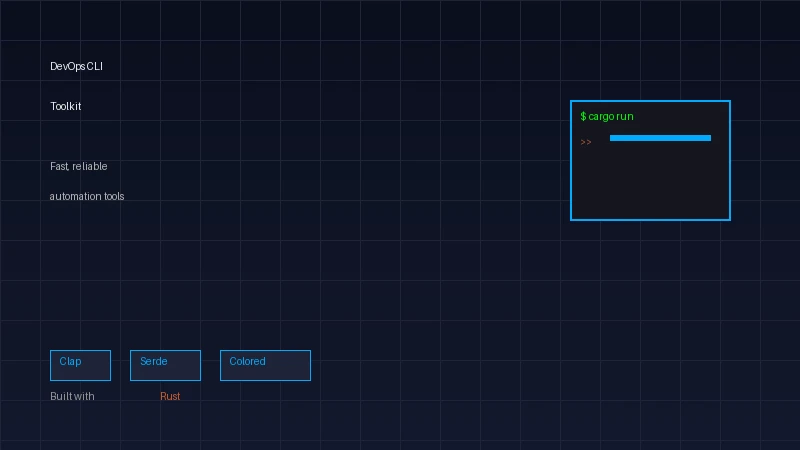
Task: Click the "Fast, reliable" tagline text
Action: pyautogui.click(x=79, y=167)
